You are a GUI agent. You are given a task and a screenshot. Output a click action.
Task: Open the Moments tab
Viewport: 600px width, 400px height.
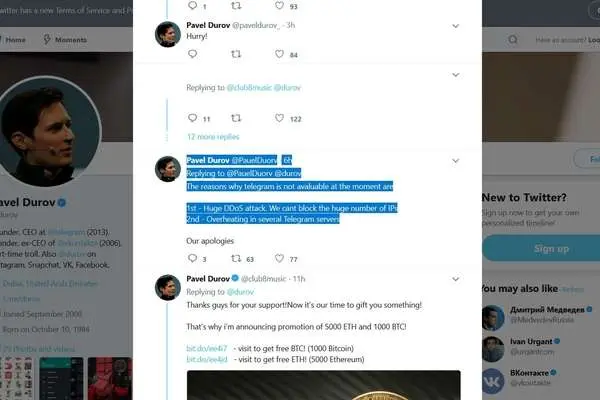(65, 39)
